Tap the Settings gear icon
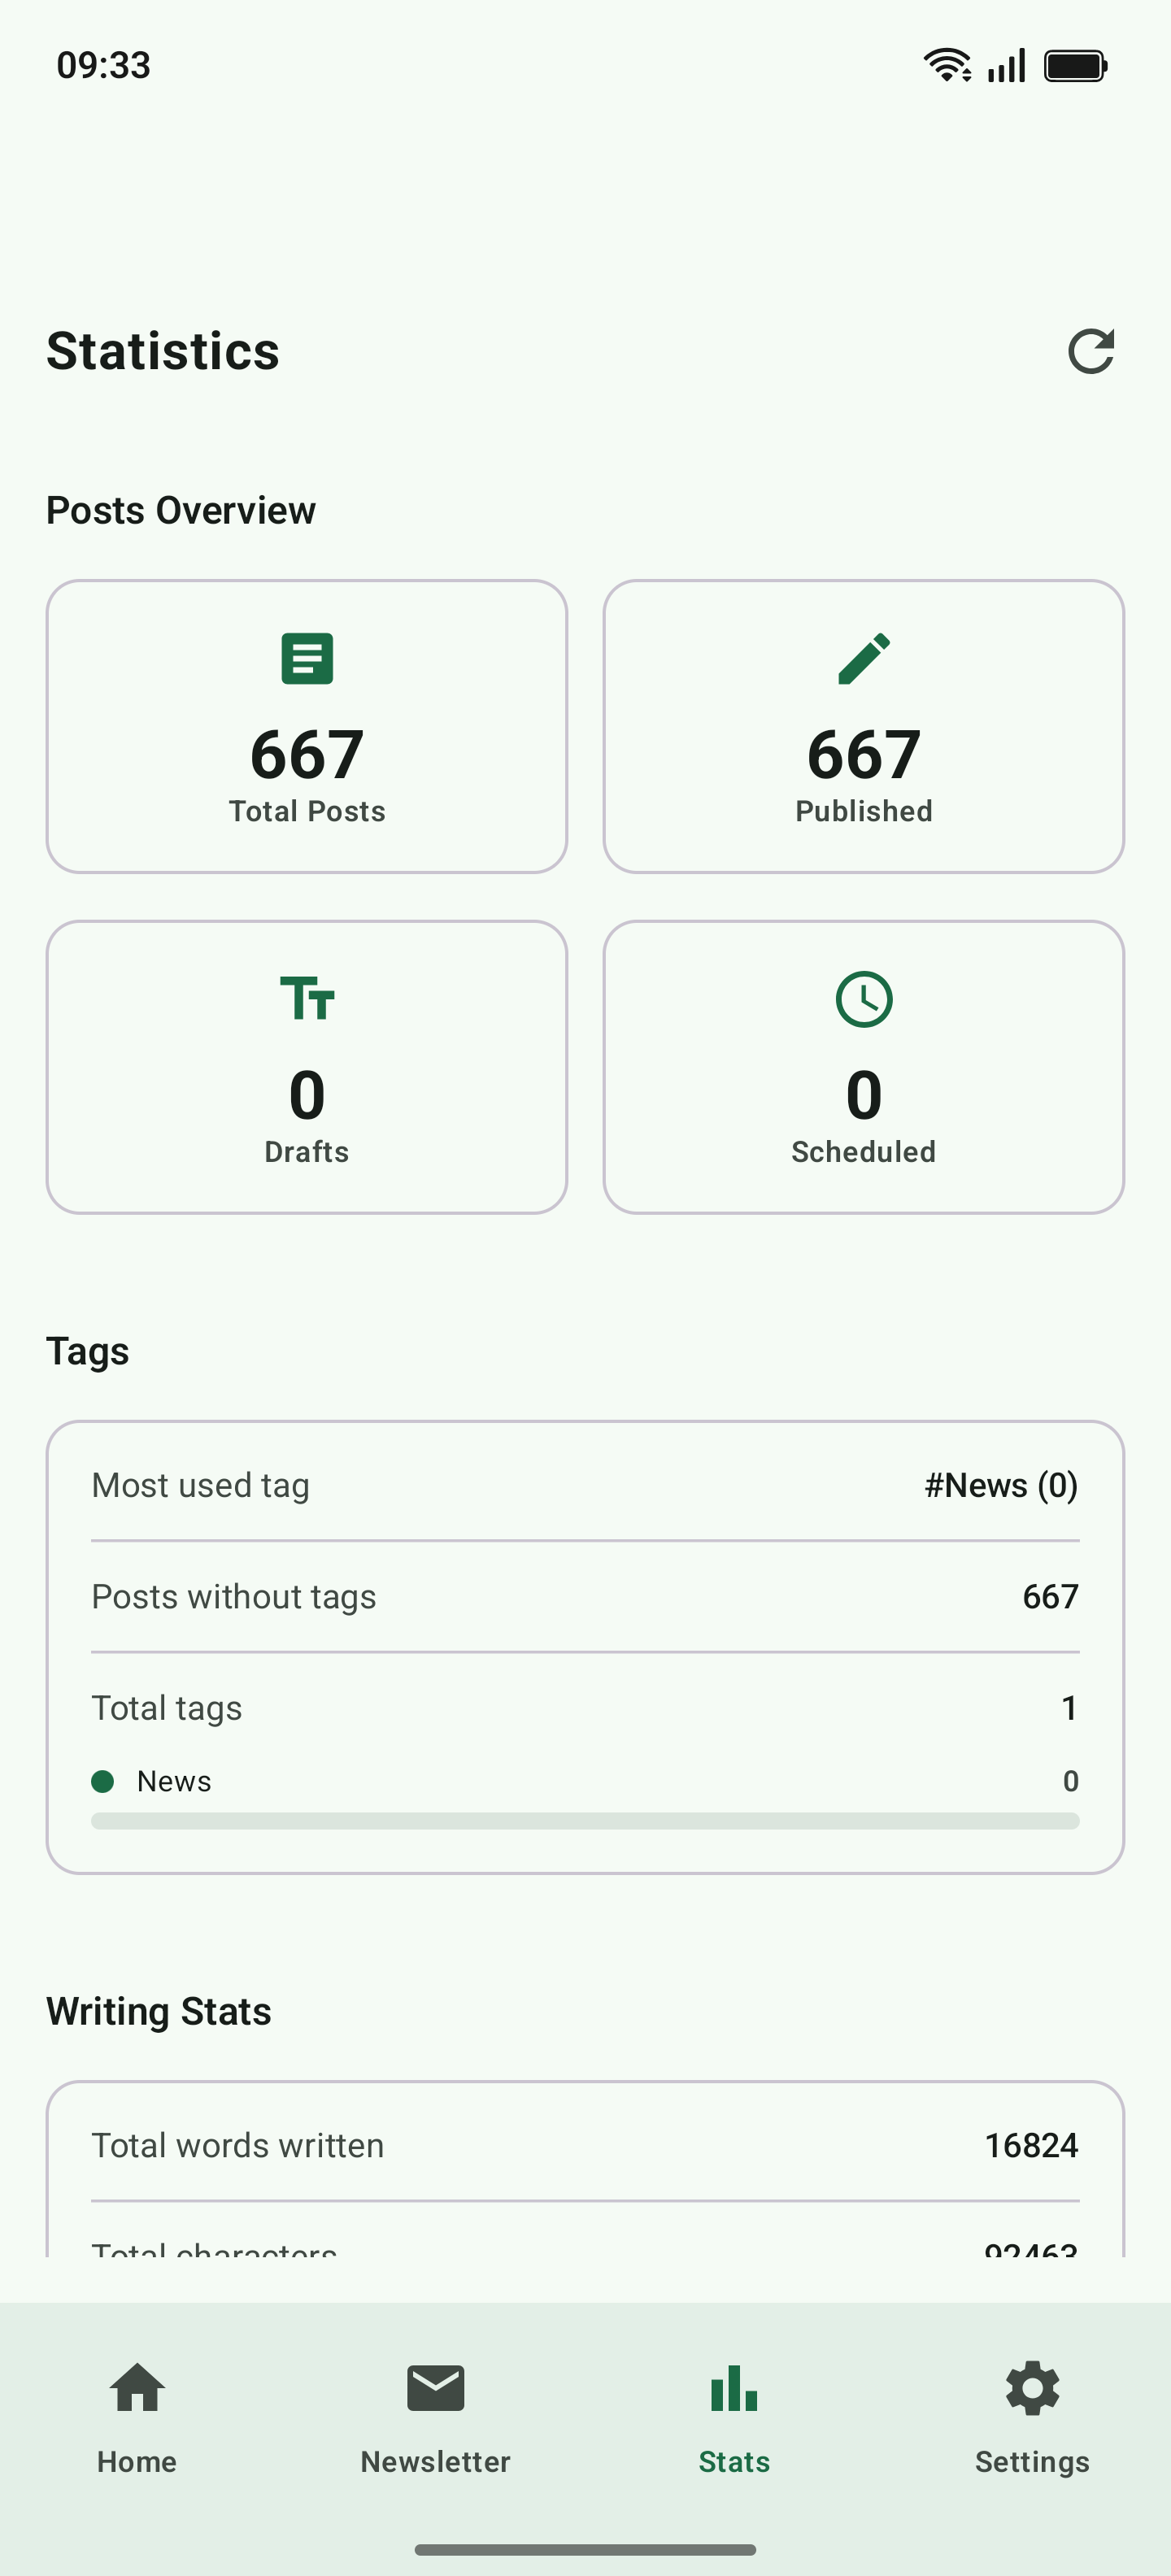The height and width of the screenshot is (2576, 1171). [1032, 2388]
